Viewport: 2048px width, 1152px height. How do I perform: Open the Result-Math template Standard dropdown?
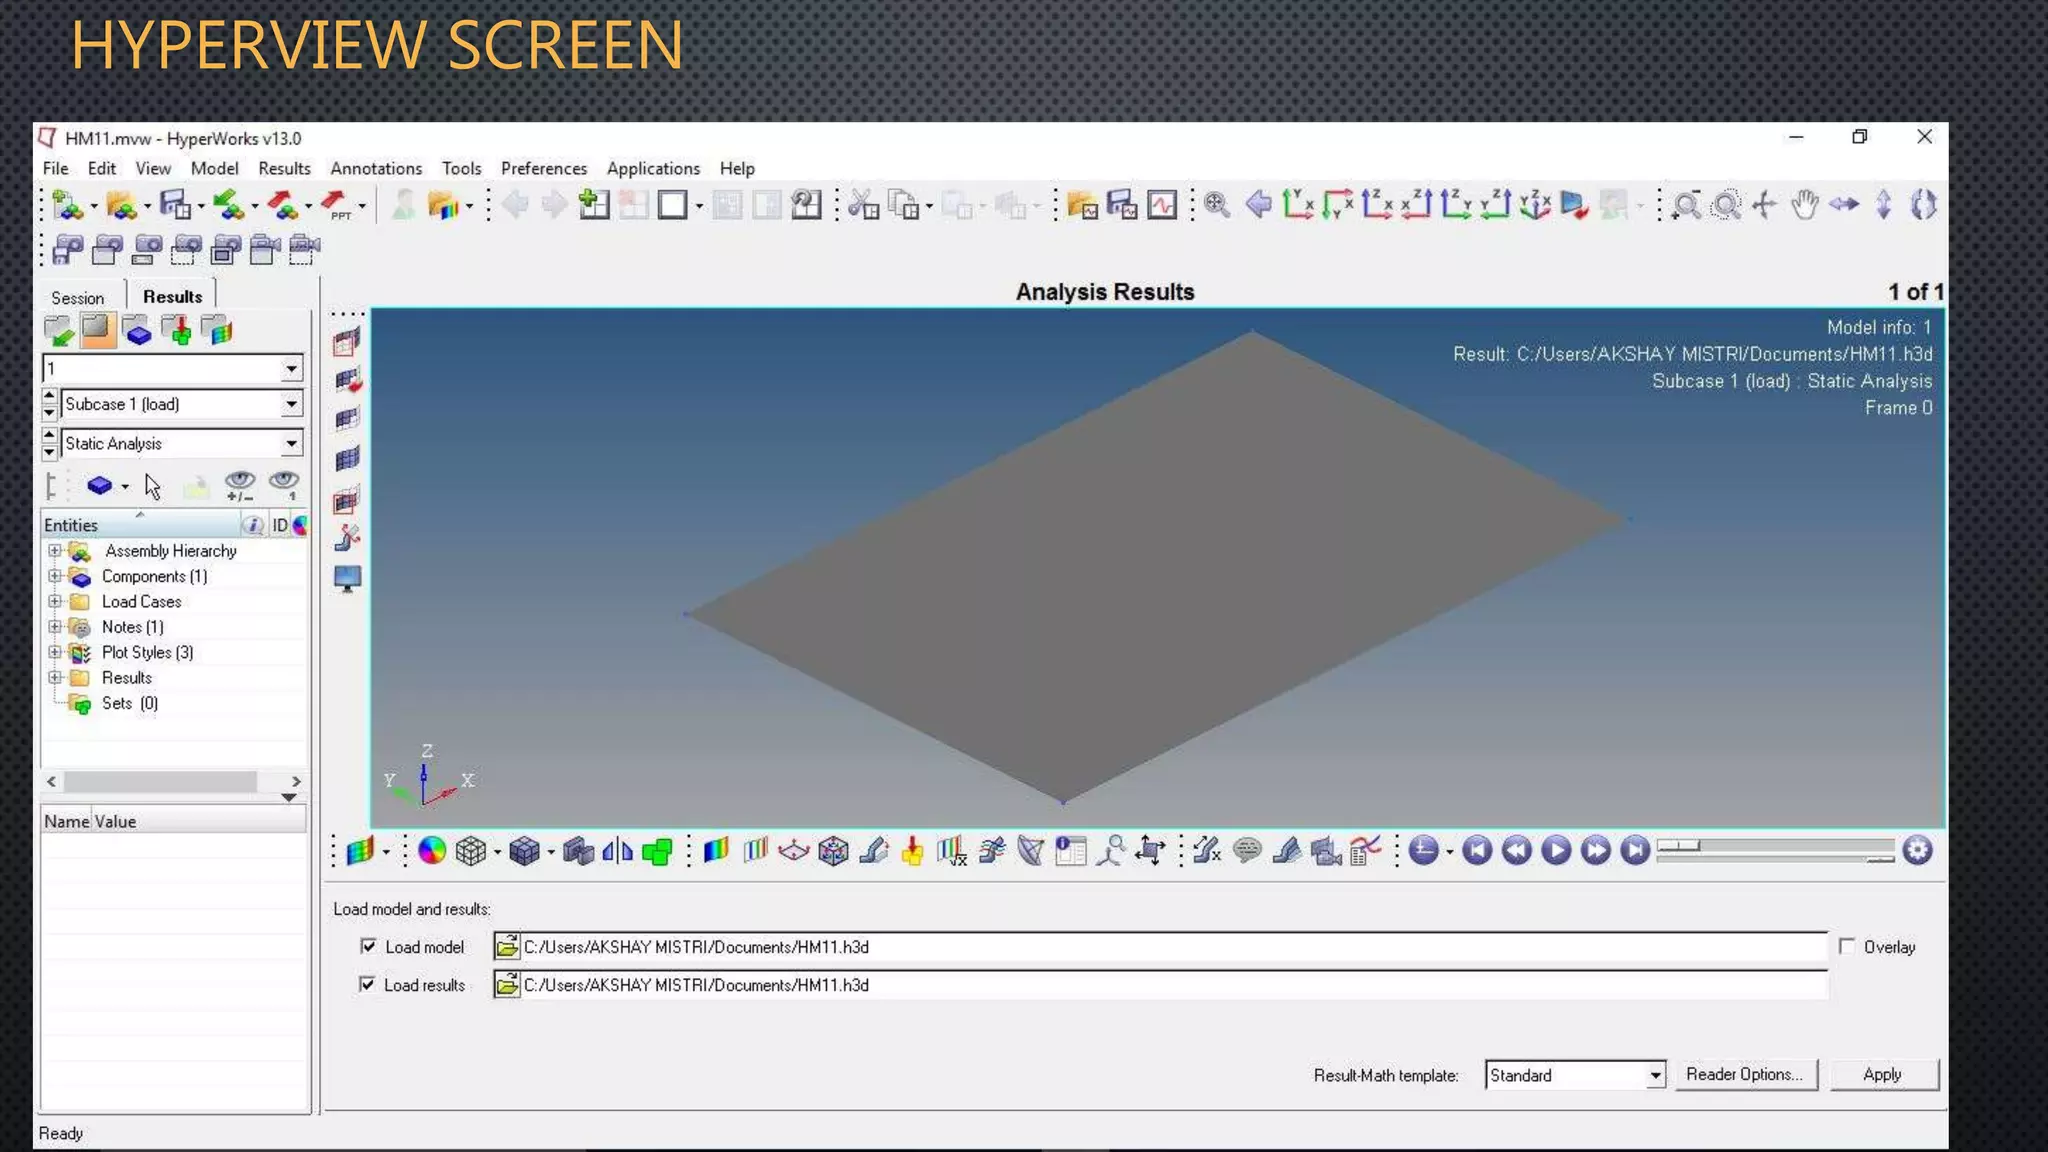point(1655,1075)
